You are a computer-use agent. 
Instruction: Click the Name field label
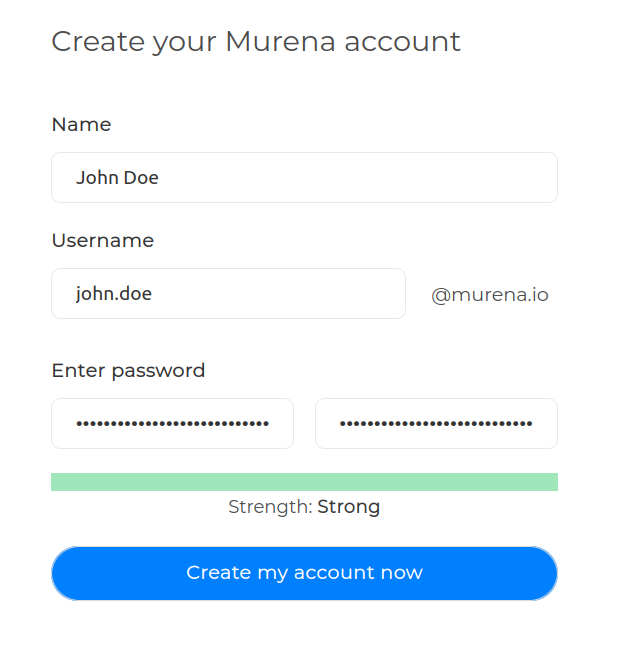click(81, 125)
